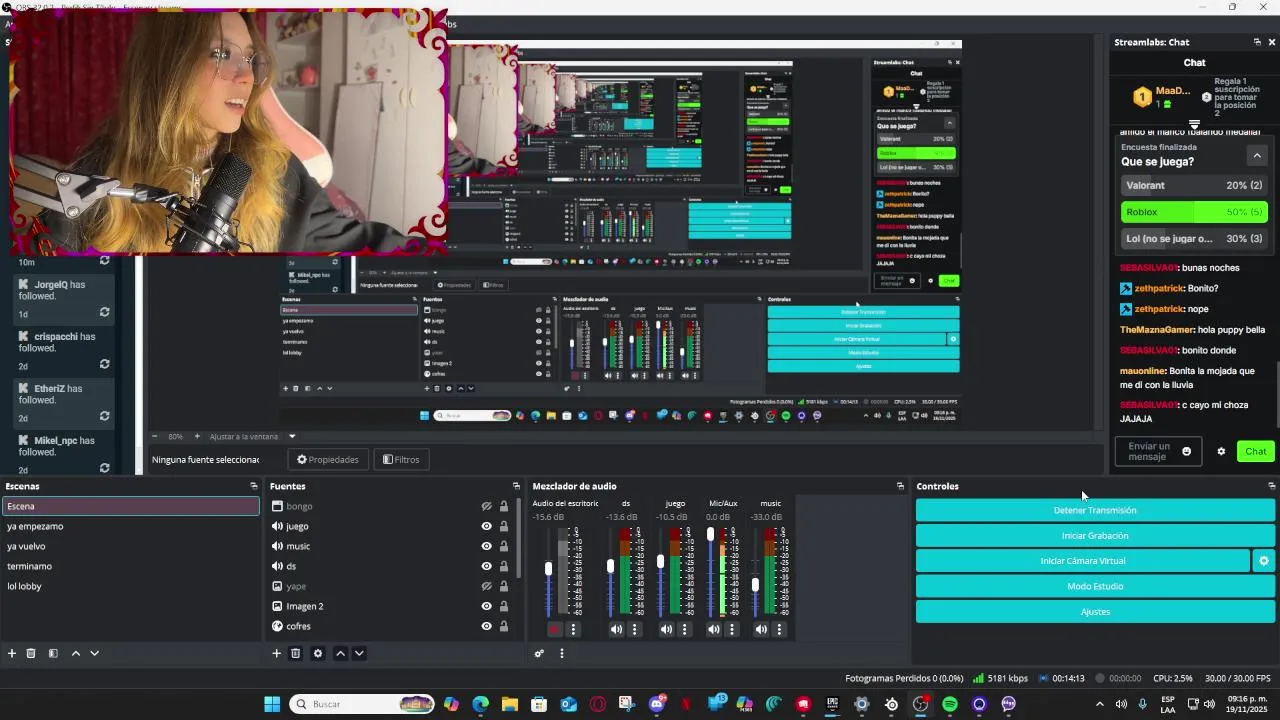Move the selected scene up
The height and width of the screenshot is (720, 1280).
(75, 653)
